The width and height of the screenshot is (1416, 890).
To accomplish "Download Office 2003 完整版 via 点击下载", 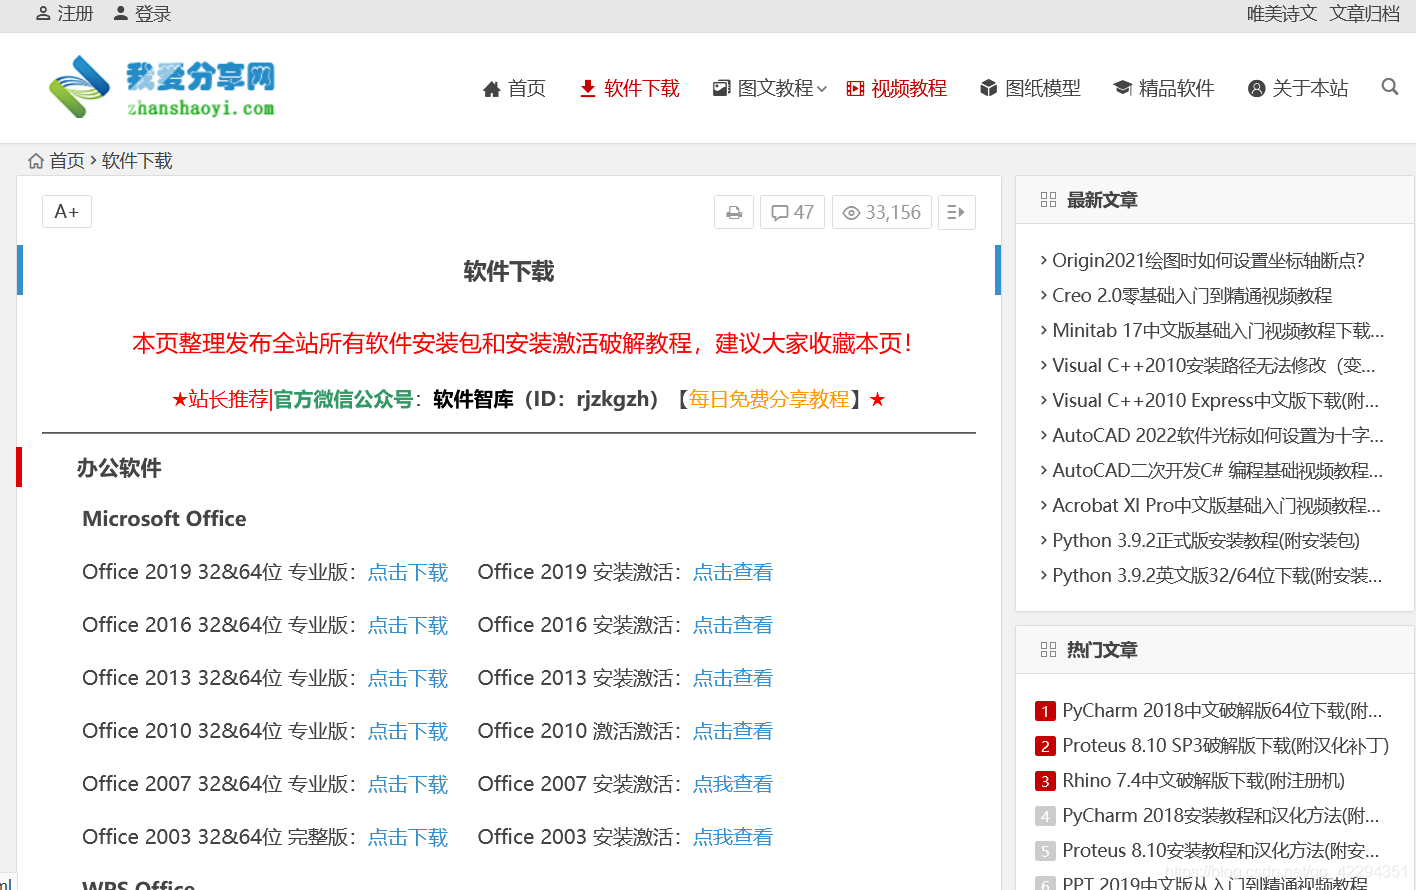I will coord(408,837).
